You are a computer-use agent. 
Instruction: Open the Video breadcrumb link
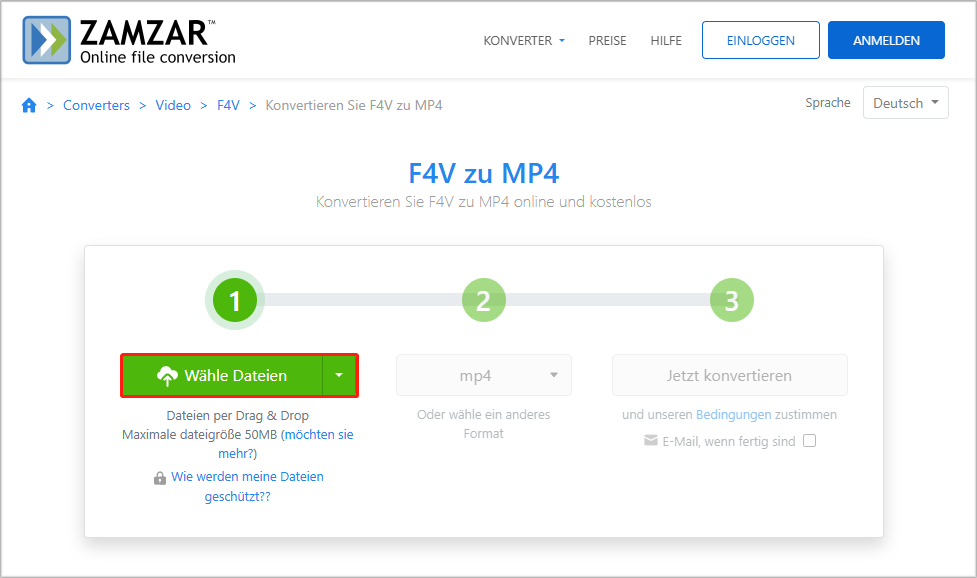tap(173, 105)
